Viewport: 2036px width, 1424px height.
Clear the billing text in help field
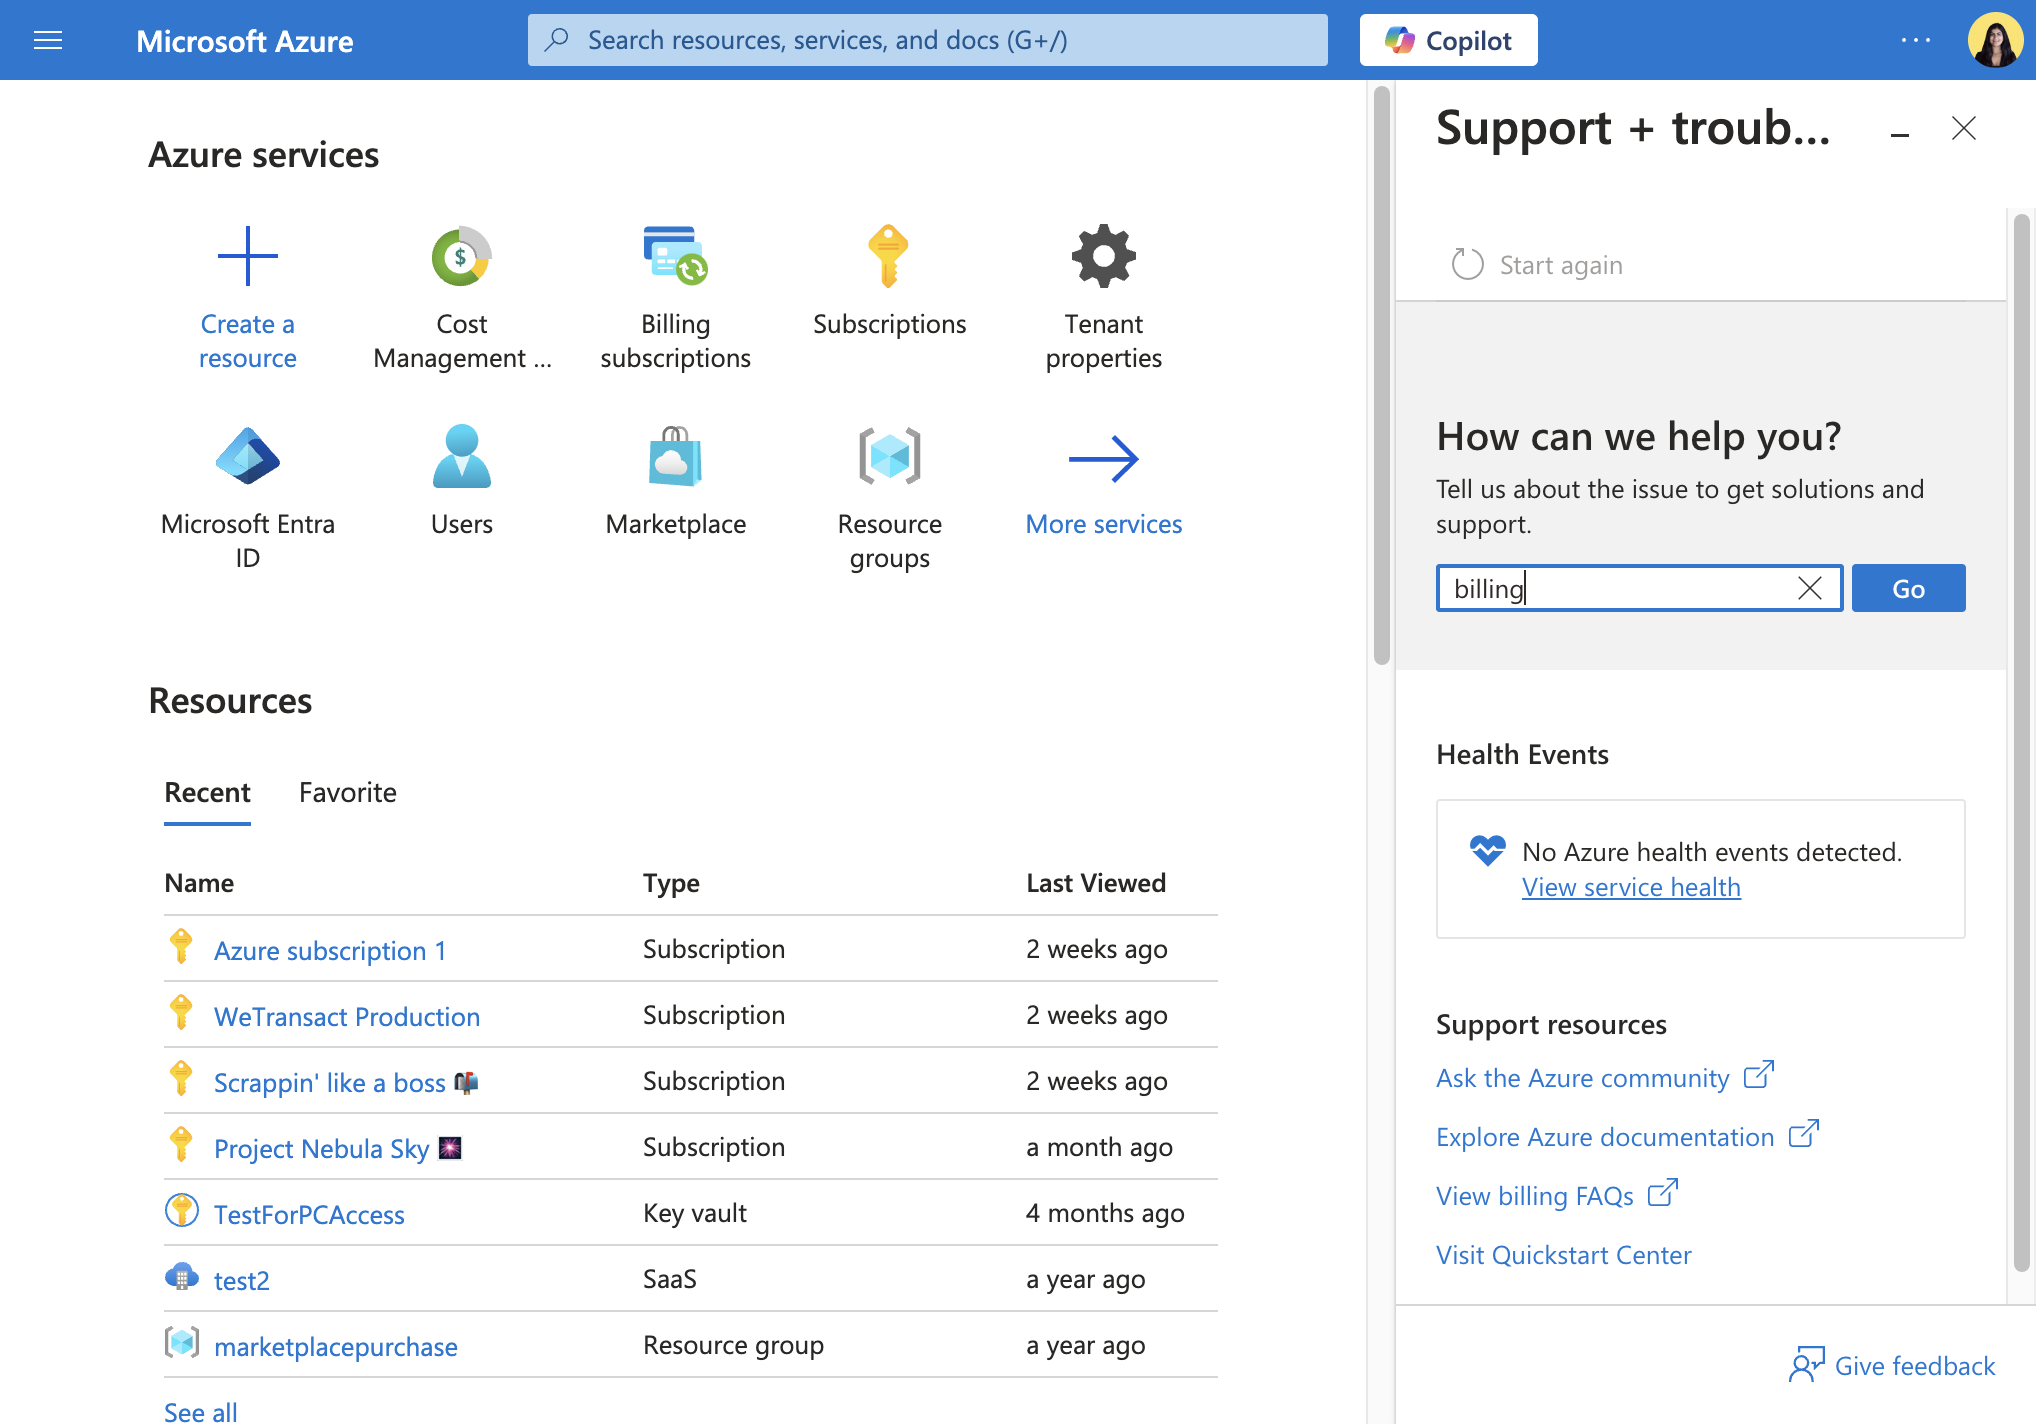(x=1809, y=588)
